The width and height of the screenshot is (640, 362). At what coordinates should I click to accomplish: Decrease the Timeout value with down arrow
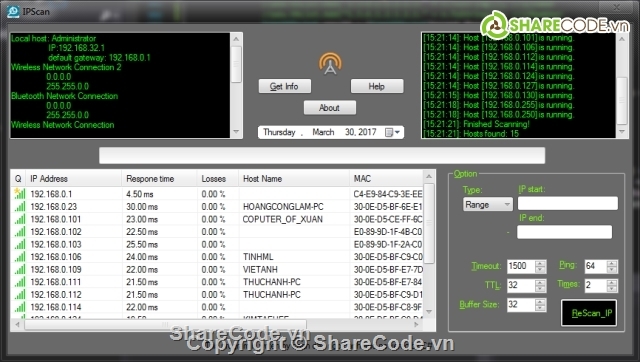(x=540, y=270)
